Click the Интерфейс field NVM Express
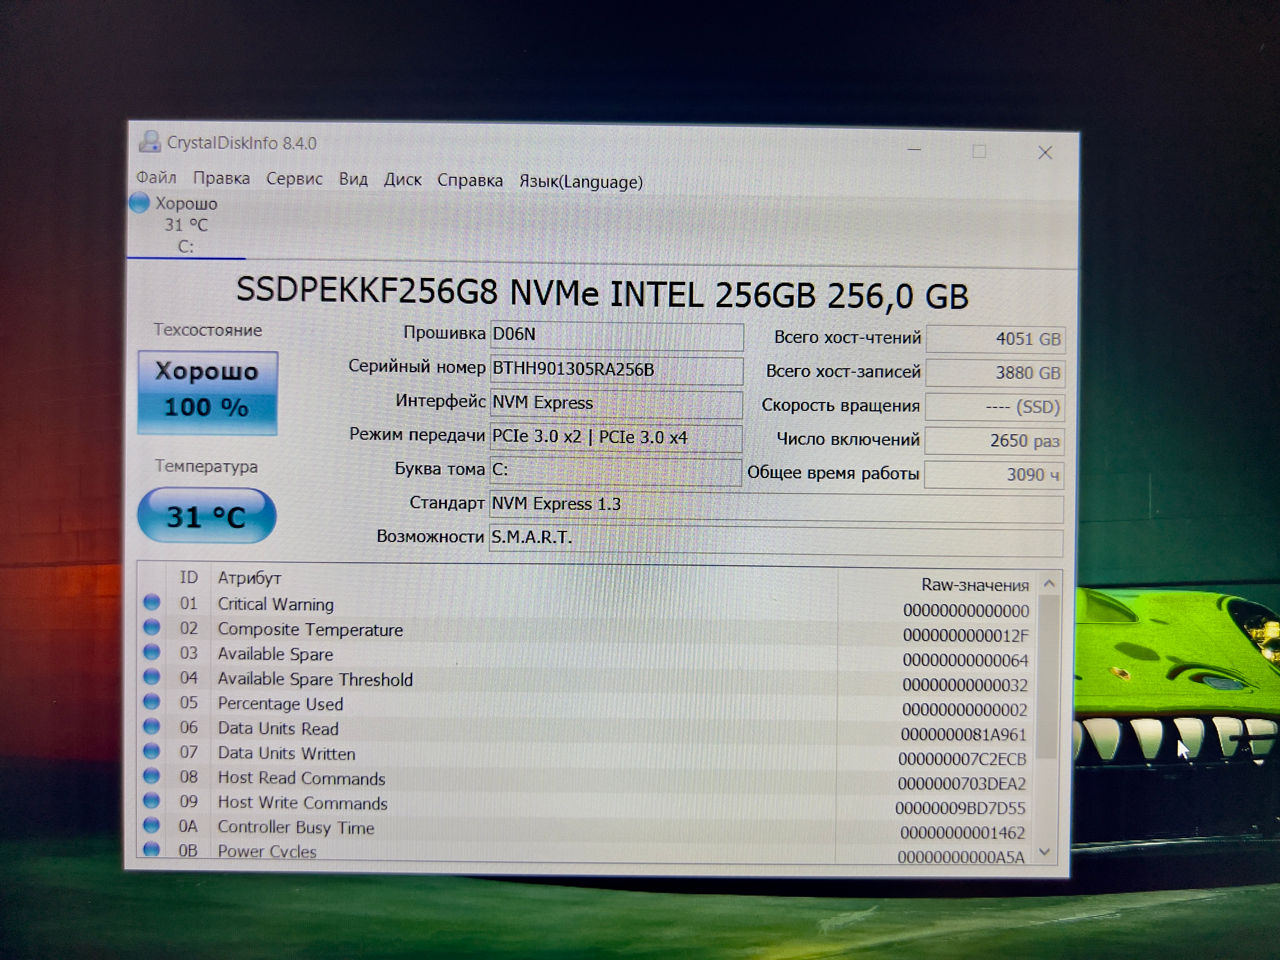 (x=616, y=403)
